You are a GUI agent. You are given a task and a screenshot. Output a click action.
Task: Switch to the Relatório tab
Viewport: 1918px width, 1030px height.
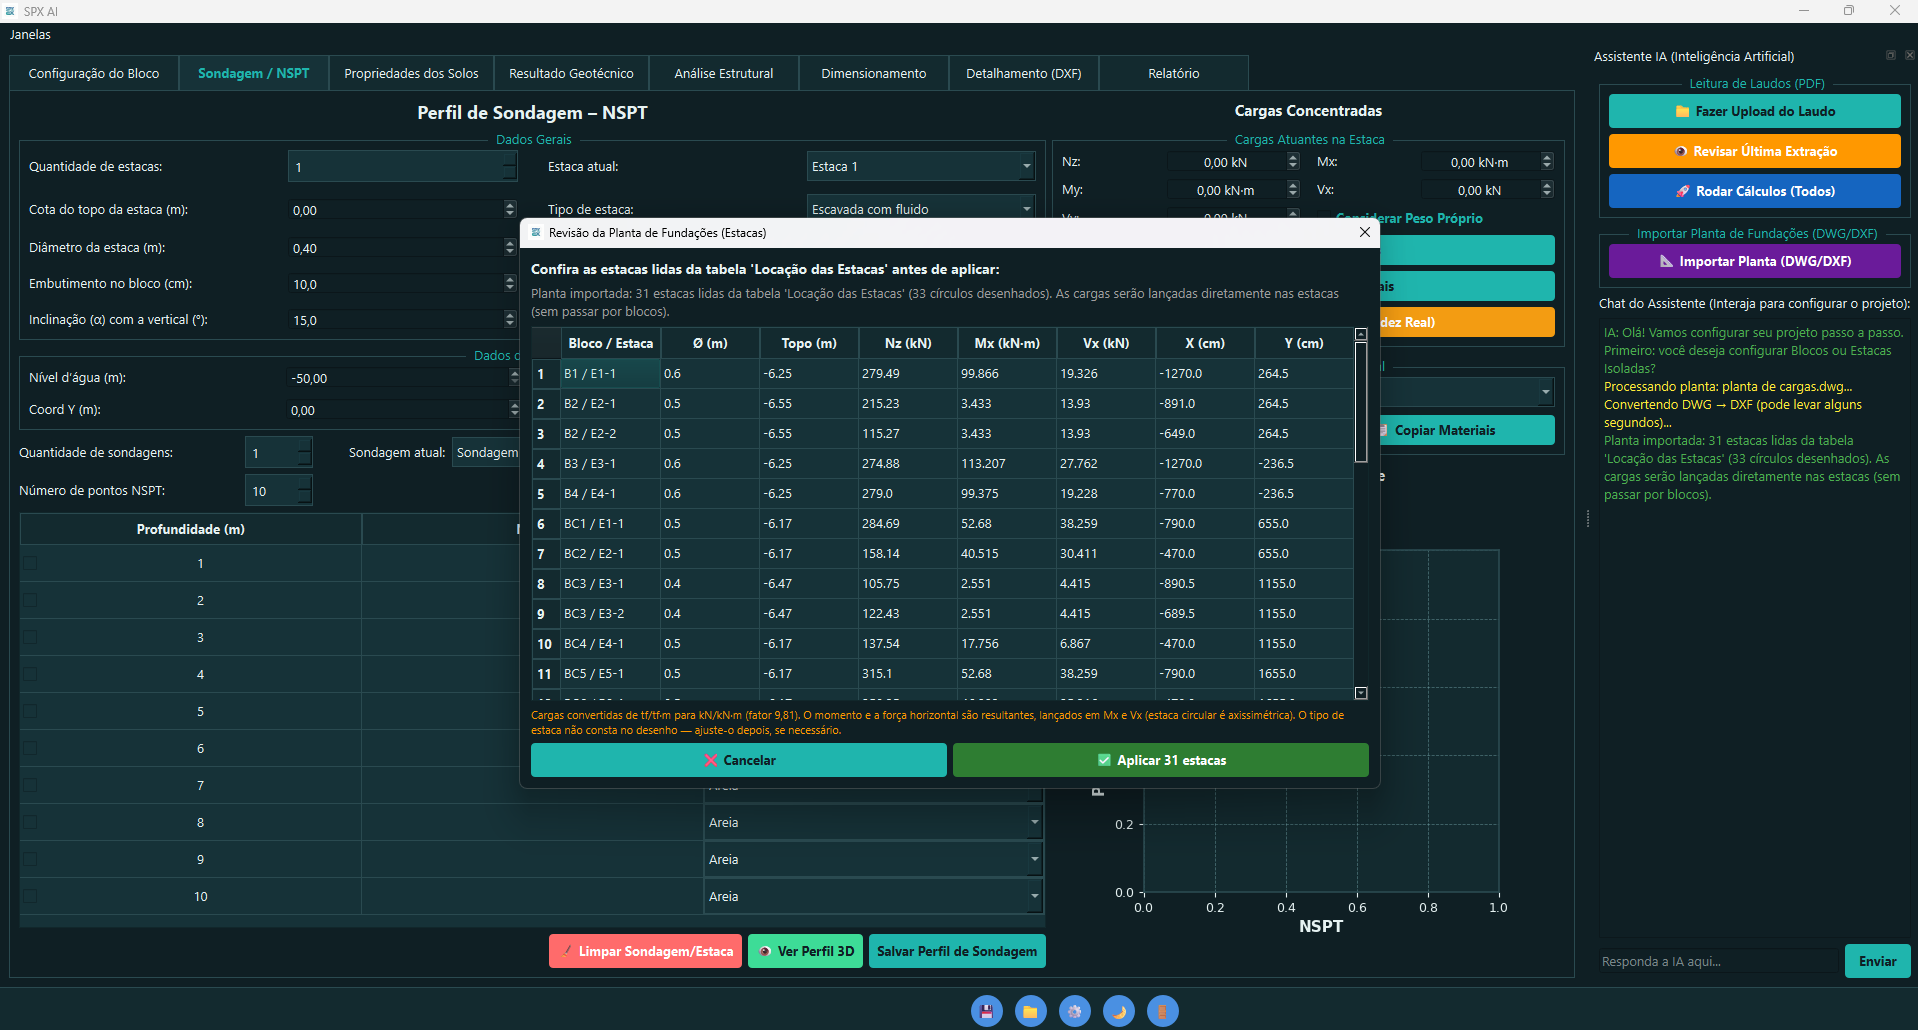(x=1174, y=73)
